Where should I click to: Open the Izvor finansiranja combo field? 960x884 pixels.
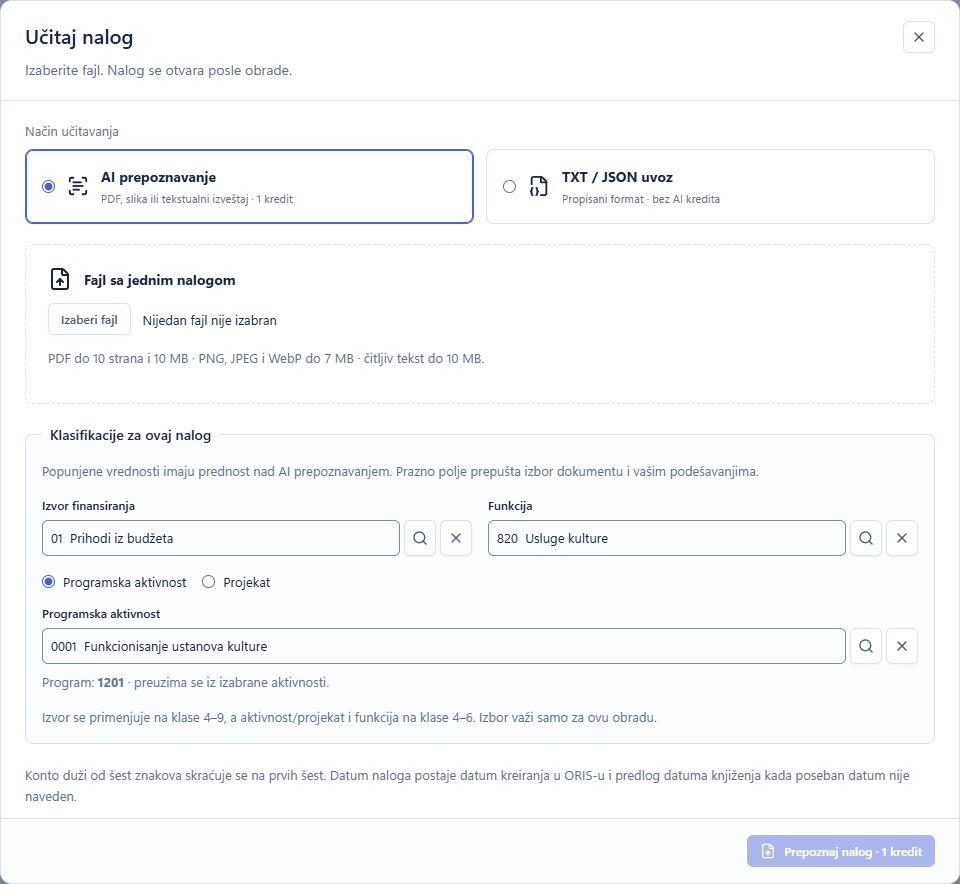(221, 538)
